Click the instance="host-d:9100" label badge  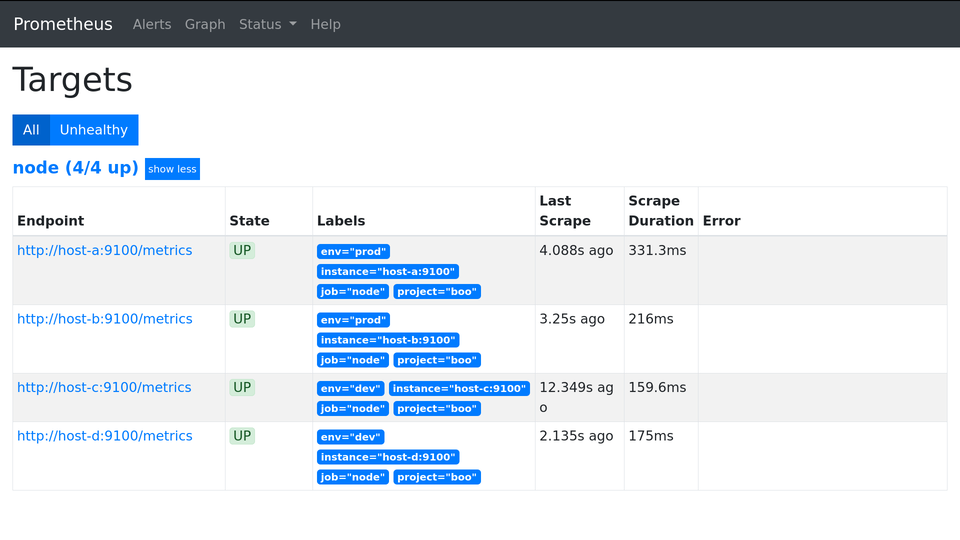pos(388,457)
